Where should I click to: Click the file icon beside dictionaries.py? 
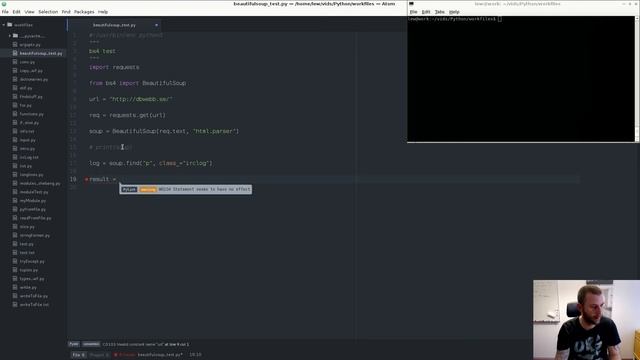click(x=15, y=79)
